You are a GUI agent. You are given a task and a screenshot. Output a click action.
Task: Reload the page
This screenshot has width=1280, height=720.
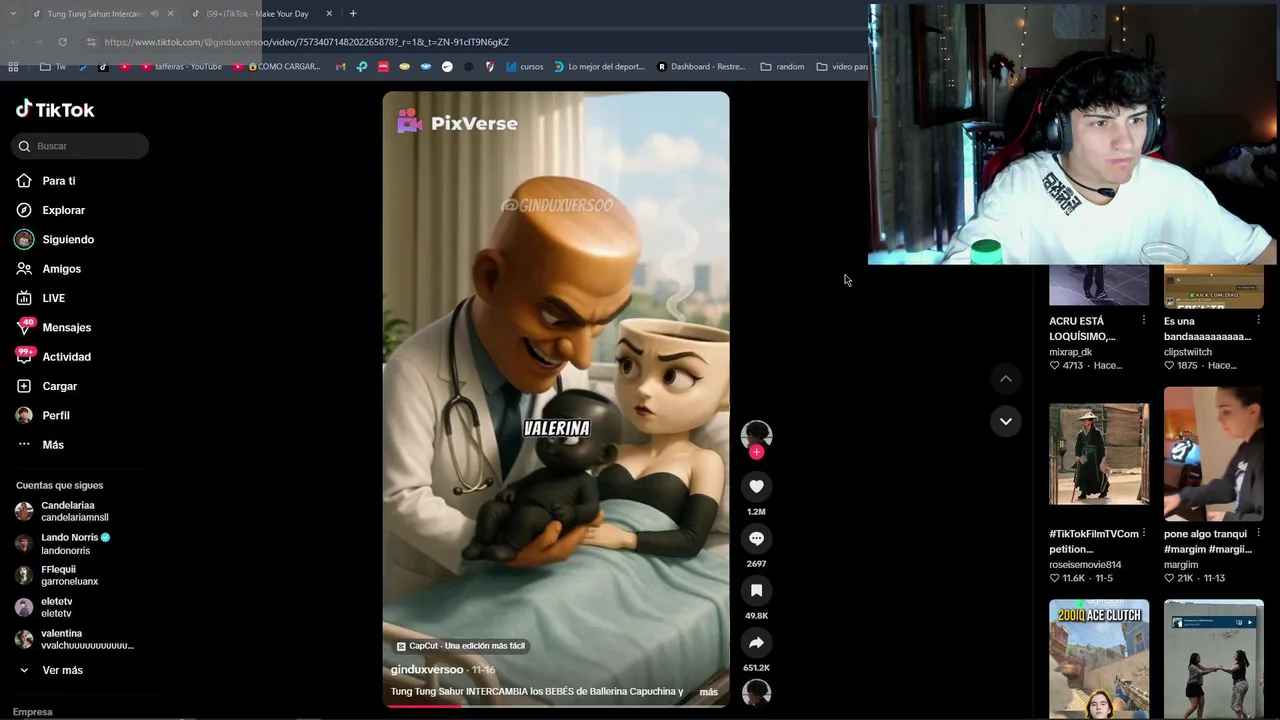(62, 42)
